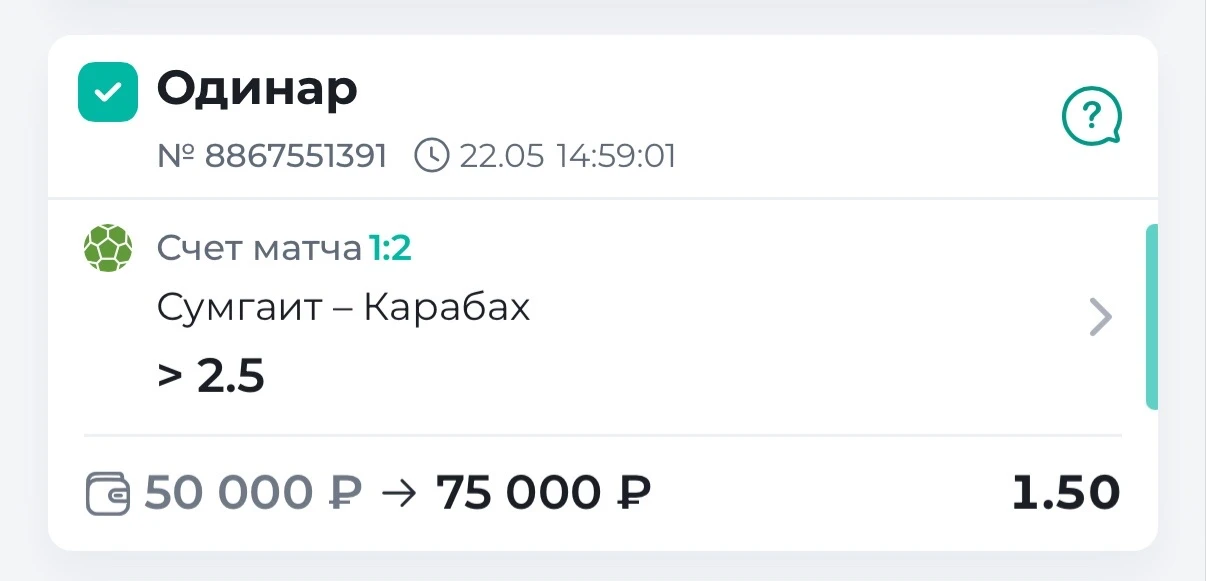Open the help chat question mark icon
This screenshot has height=581, width=1206.
pyautogui.click(x=1091, y=119)
